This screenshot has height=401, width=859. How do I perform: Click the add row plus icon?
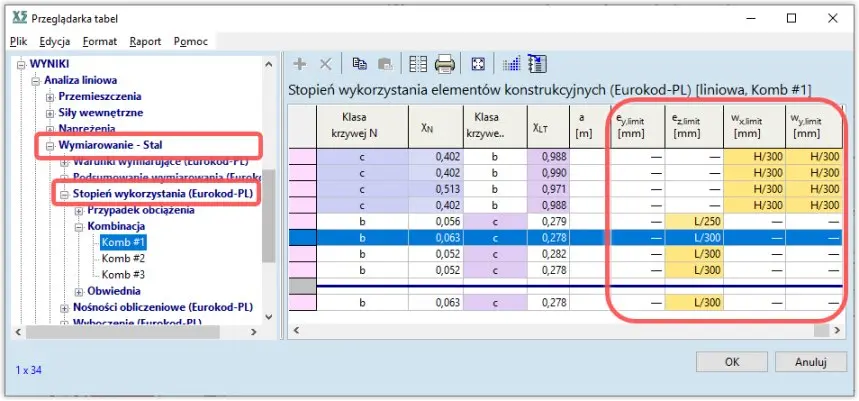tap(299, 64)
